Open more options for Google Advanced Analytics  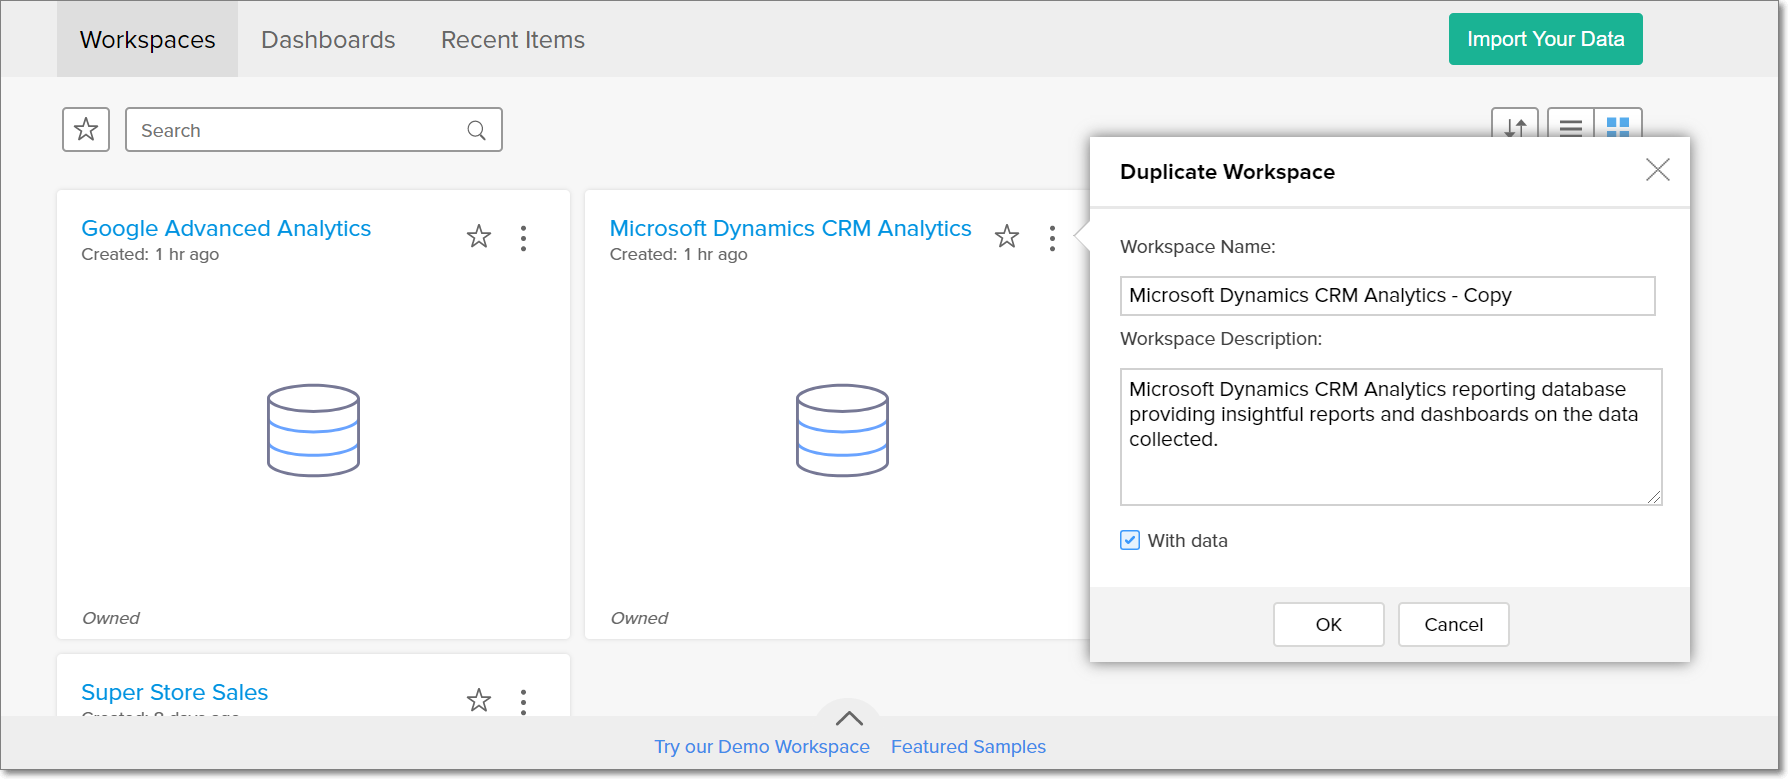pyautogui.click(x=523, y=238)
